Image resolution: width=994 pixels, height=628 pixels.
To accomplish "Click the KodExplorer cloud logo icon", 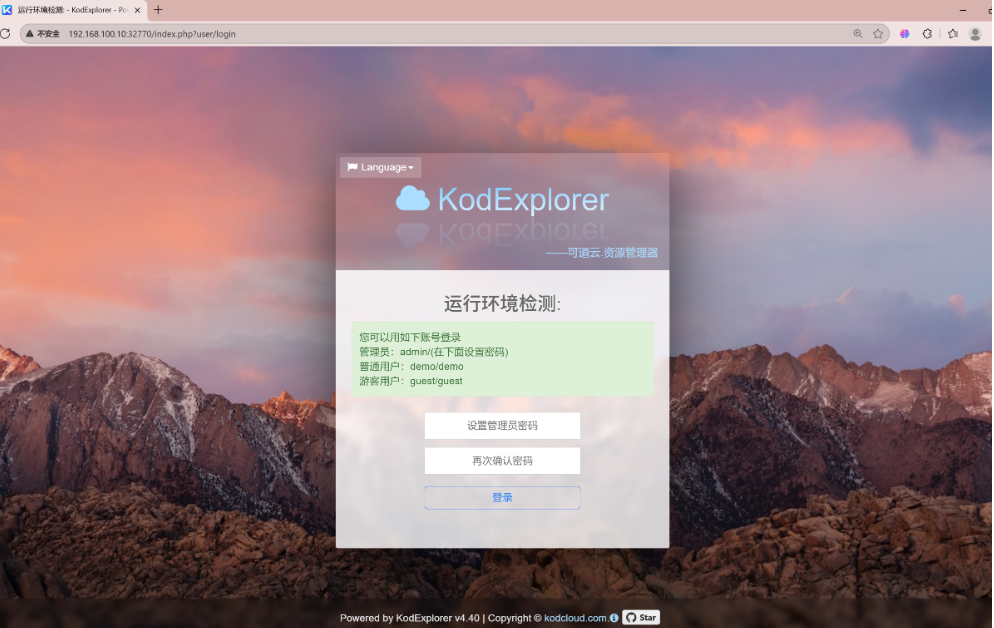I will [413, 199].
